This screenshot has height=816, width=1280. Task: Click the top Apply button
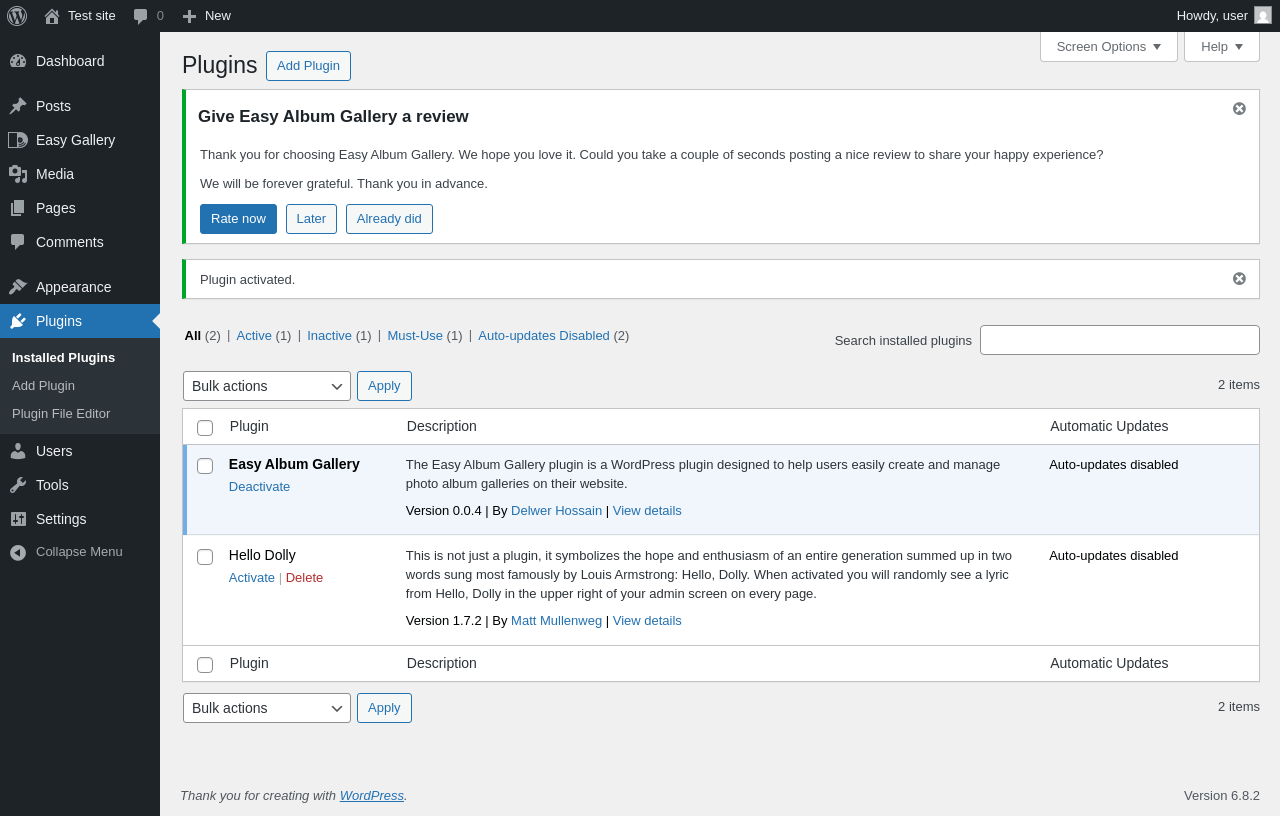coord(384,386)
